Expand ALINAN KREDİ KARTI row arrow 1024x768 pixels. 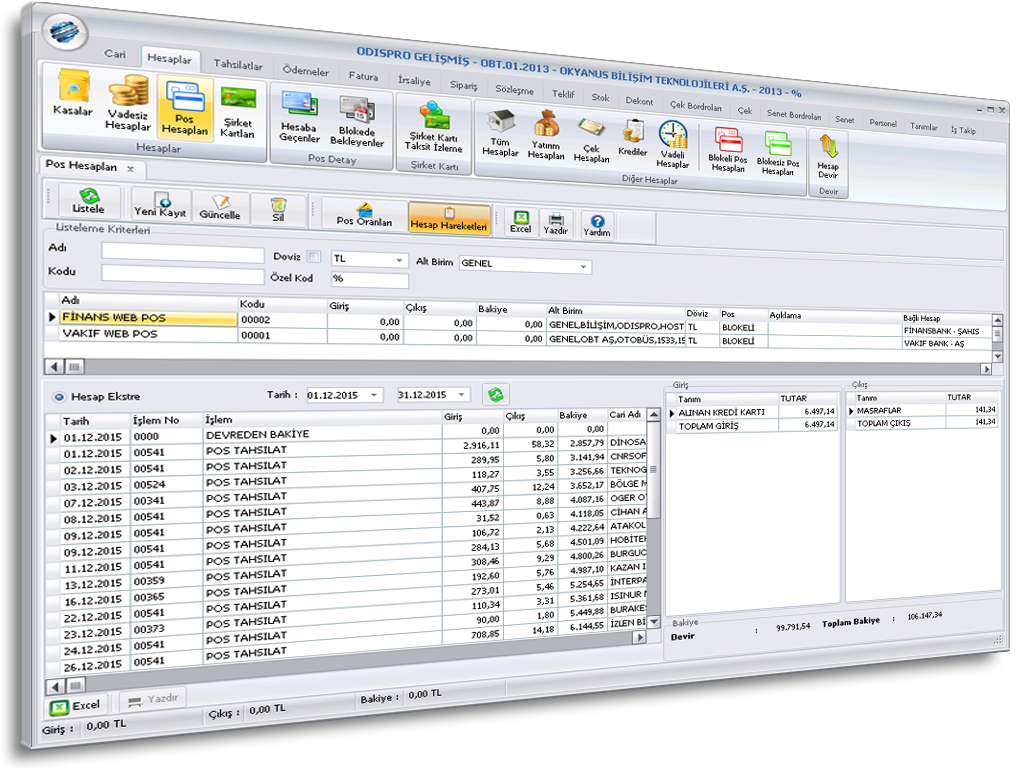672,413
